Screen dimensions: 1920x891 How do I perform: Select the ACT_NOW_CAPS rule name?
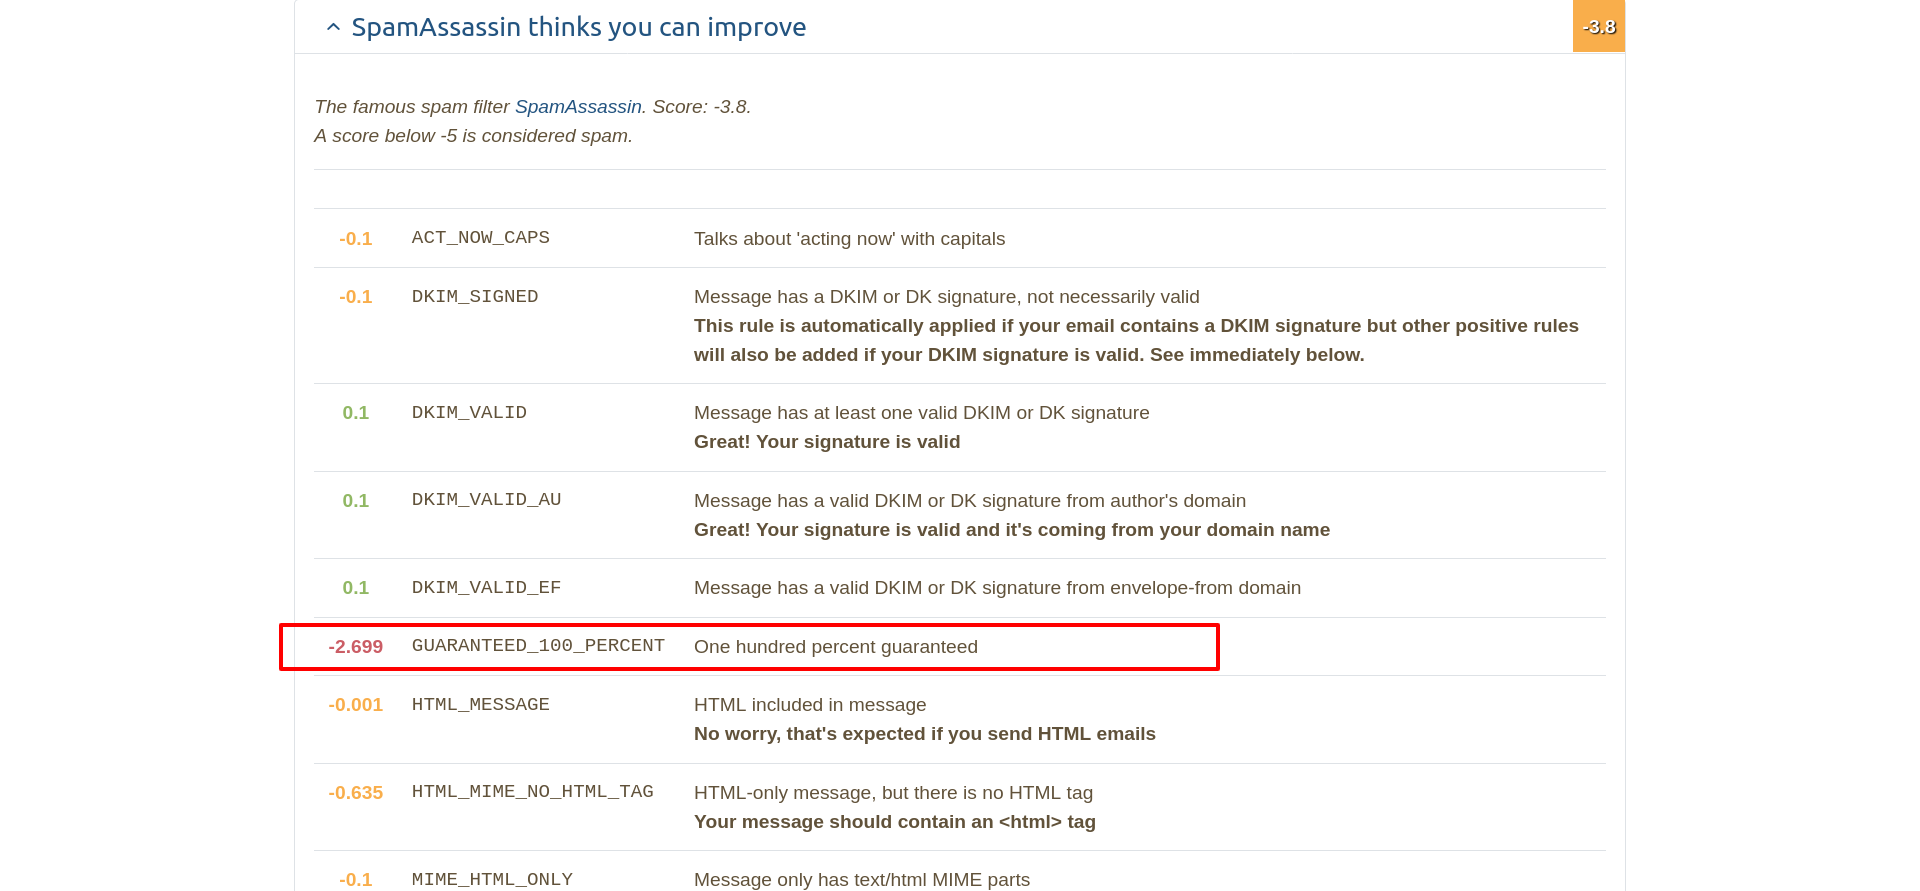coord(481,238)
